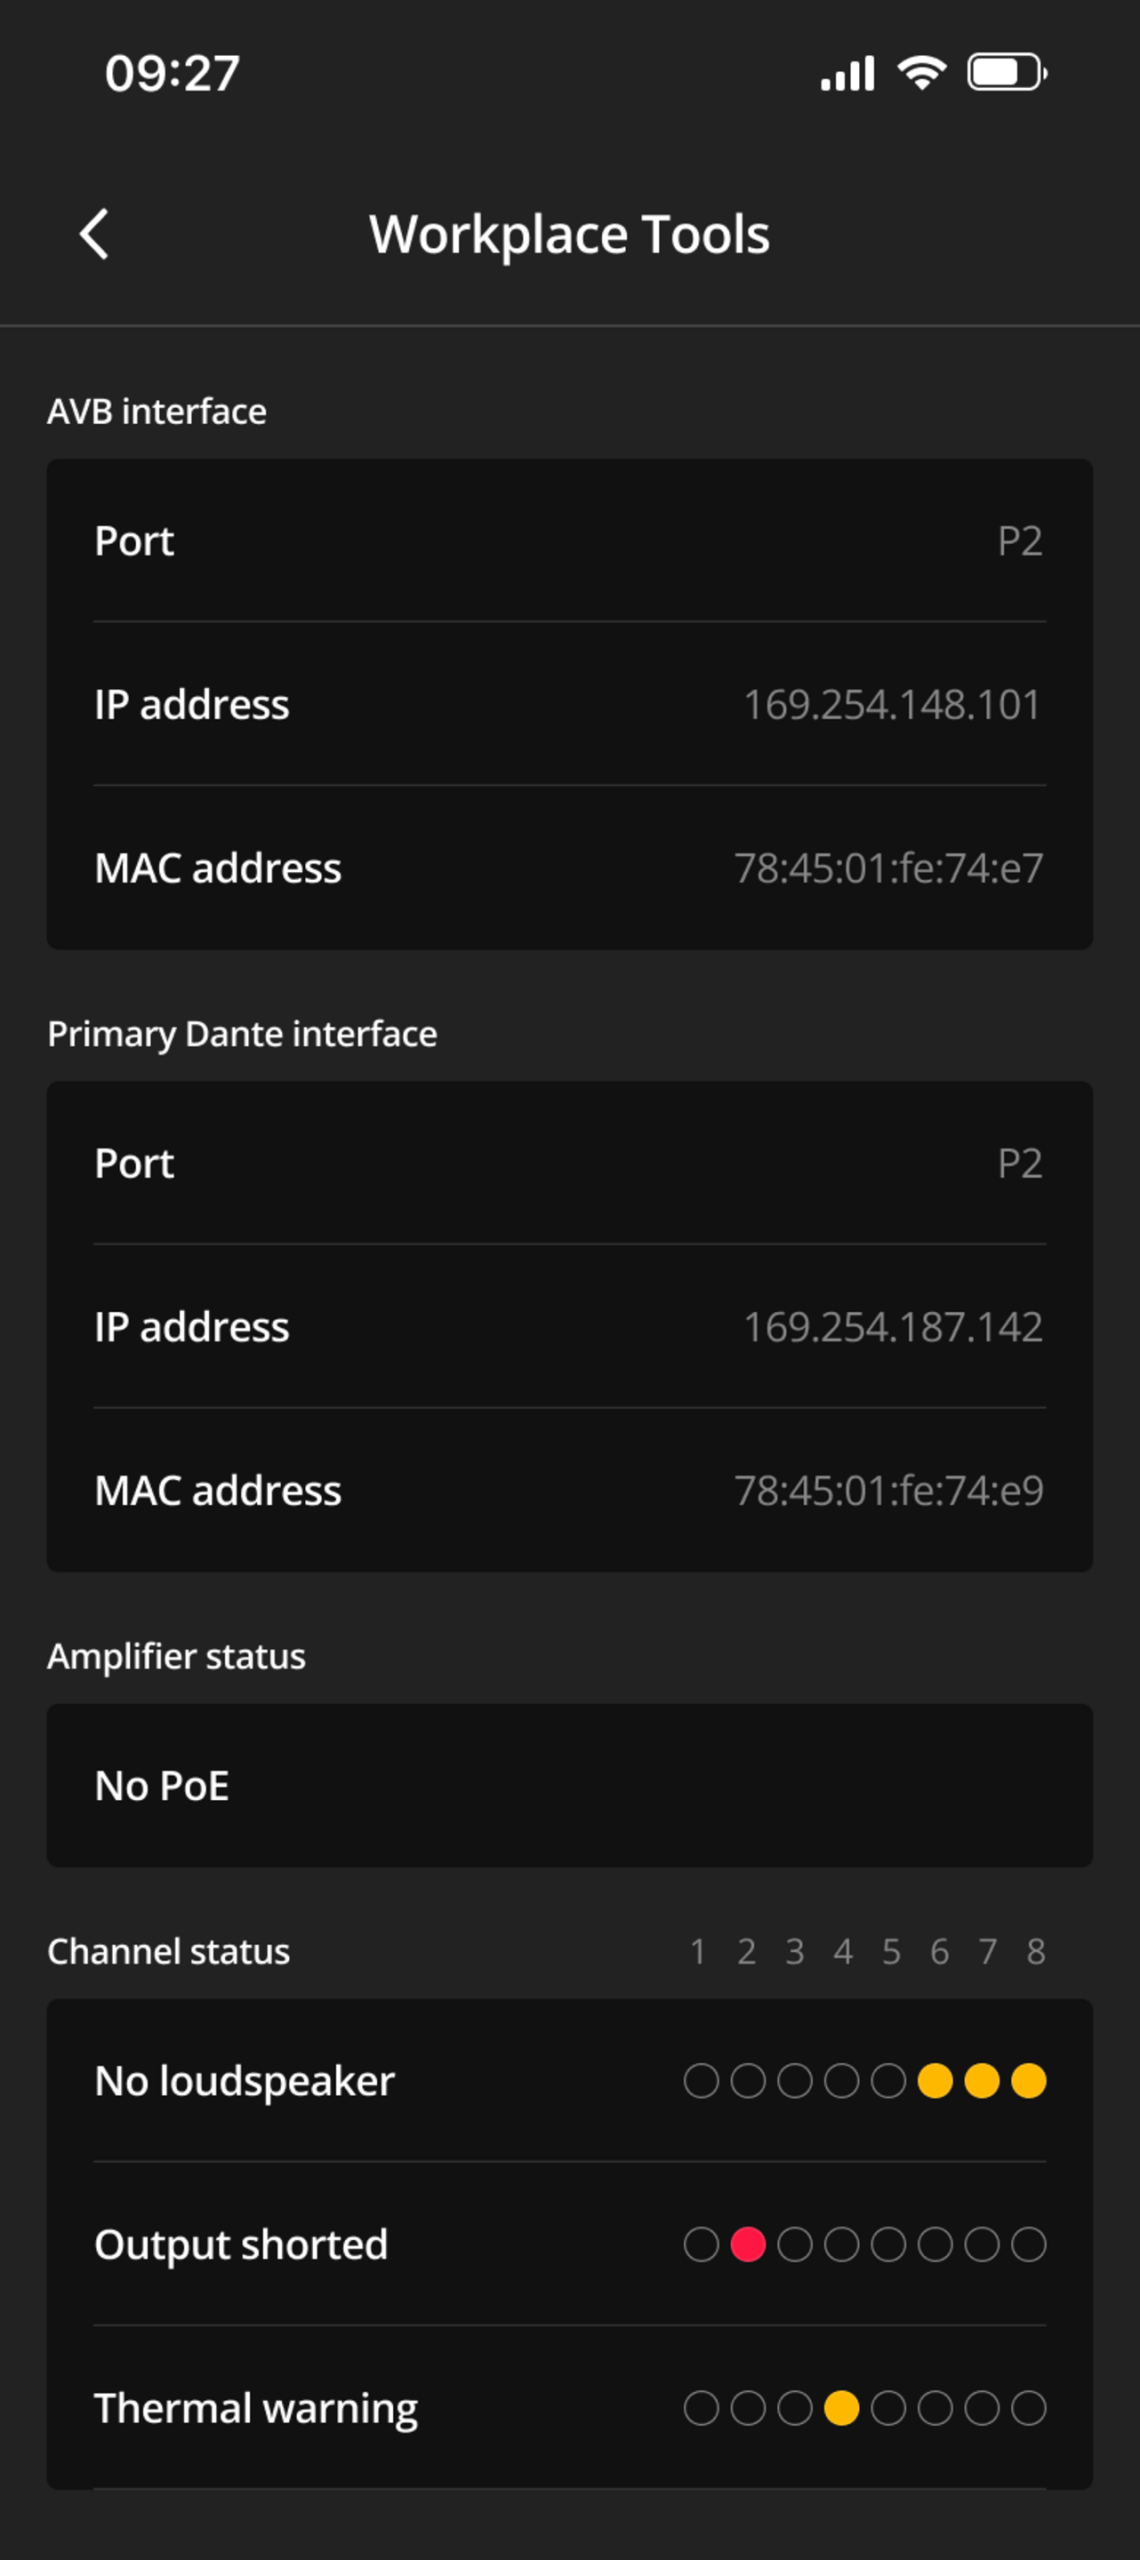Screen dimensions: 1140x2560
Task: Tap the Wi-Fi status icon
Action: (x=921, y=73)
